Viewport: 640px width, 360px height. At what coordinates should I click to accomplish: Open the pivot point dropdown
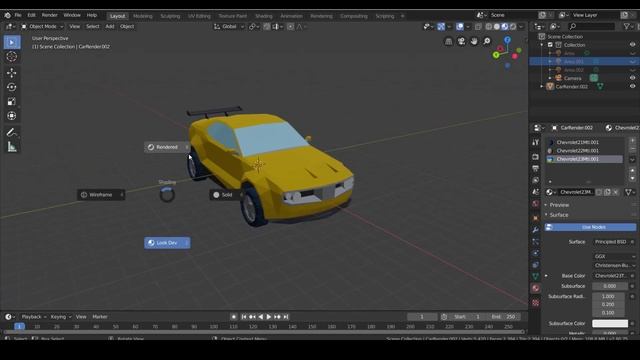coord(254,27)
